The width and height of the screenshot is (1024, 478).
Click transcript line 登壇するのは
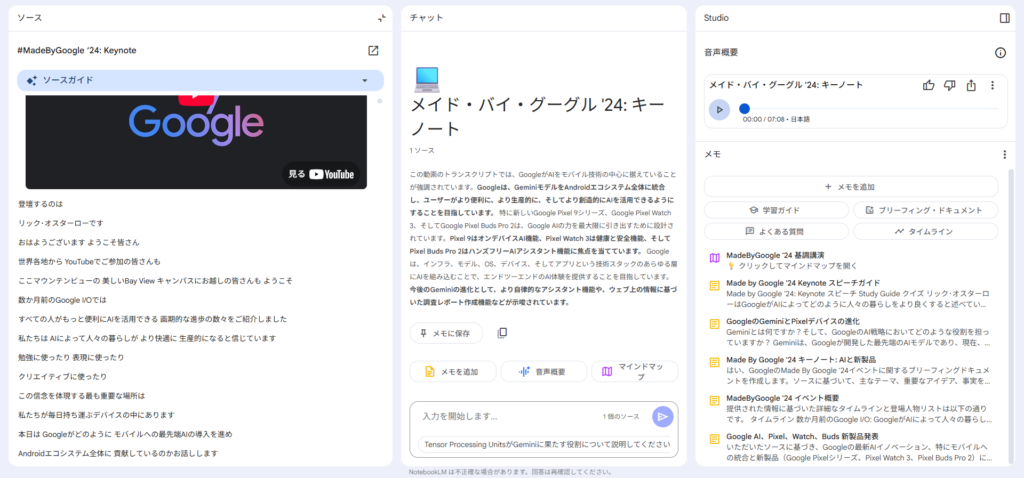[x=41, y=204]
